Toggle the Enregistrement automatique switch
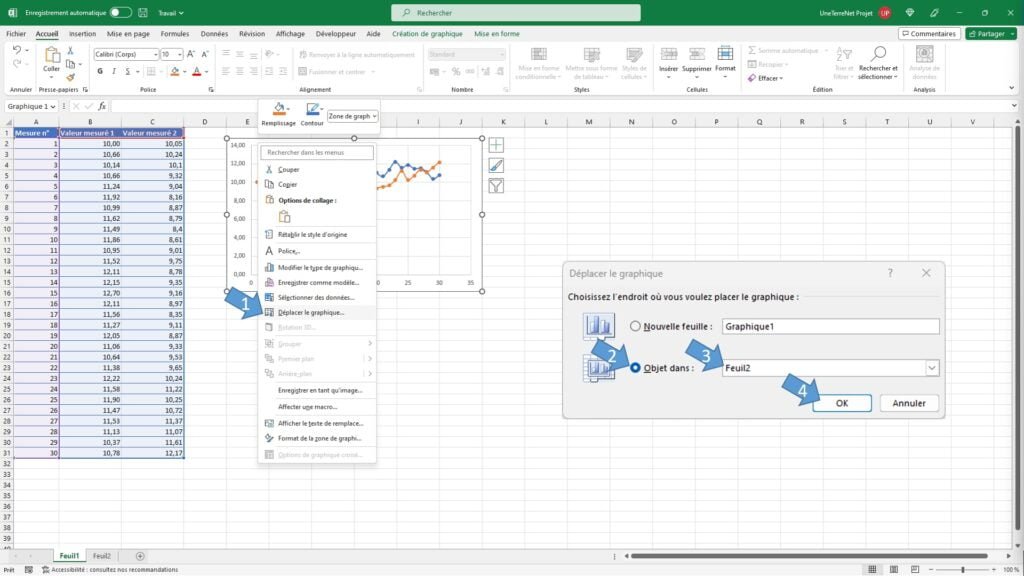 (x=120, y=12)
